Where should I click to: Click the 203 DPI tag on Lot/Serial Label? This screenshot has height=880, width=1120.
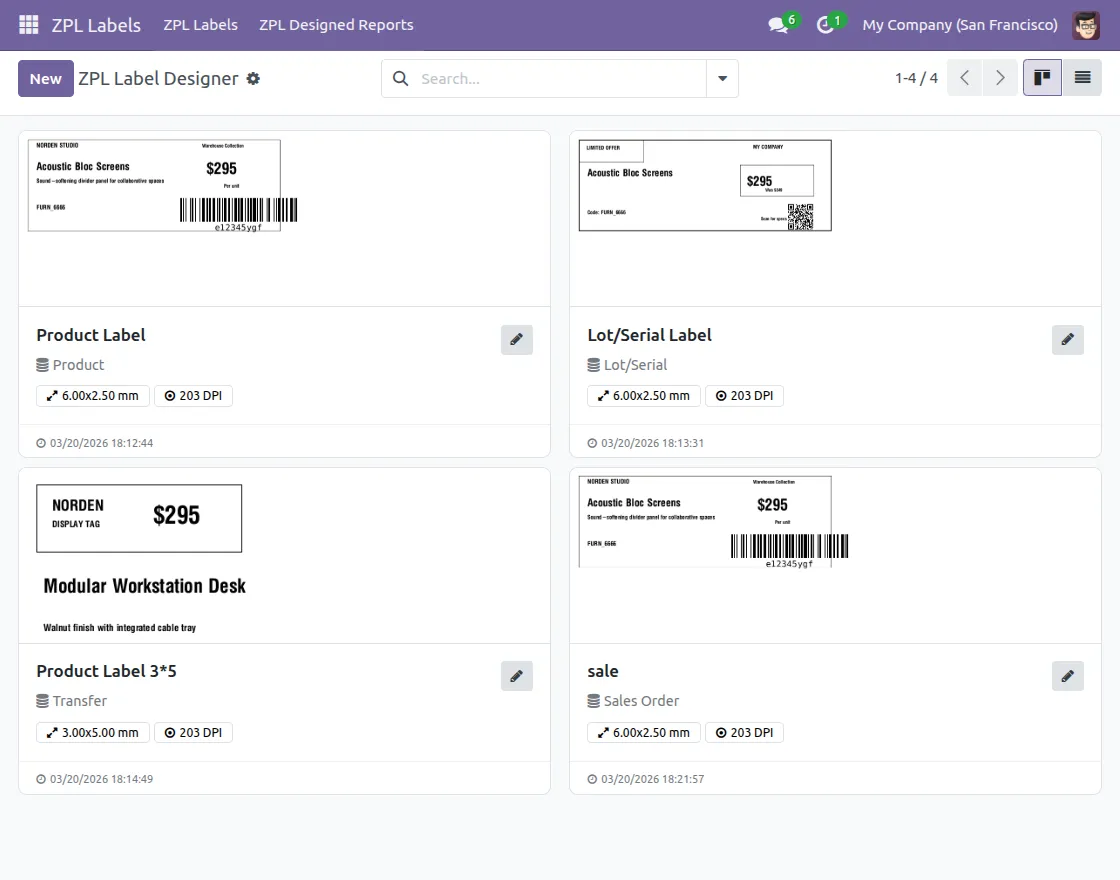(x=744, y=396)
